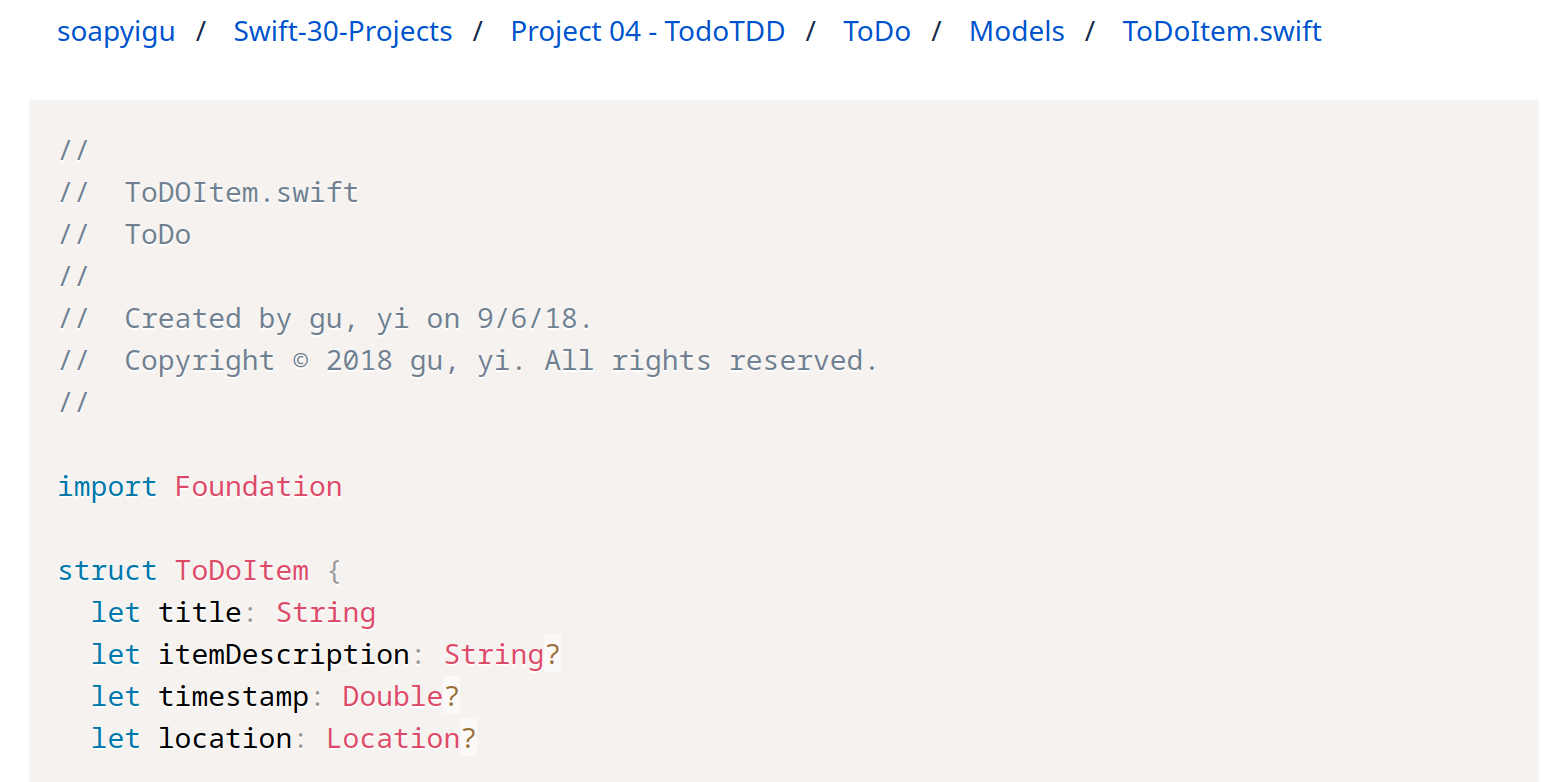Click the Double type annotation
The image size is (1558, 782).
(x=392, y=697)
